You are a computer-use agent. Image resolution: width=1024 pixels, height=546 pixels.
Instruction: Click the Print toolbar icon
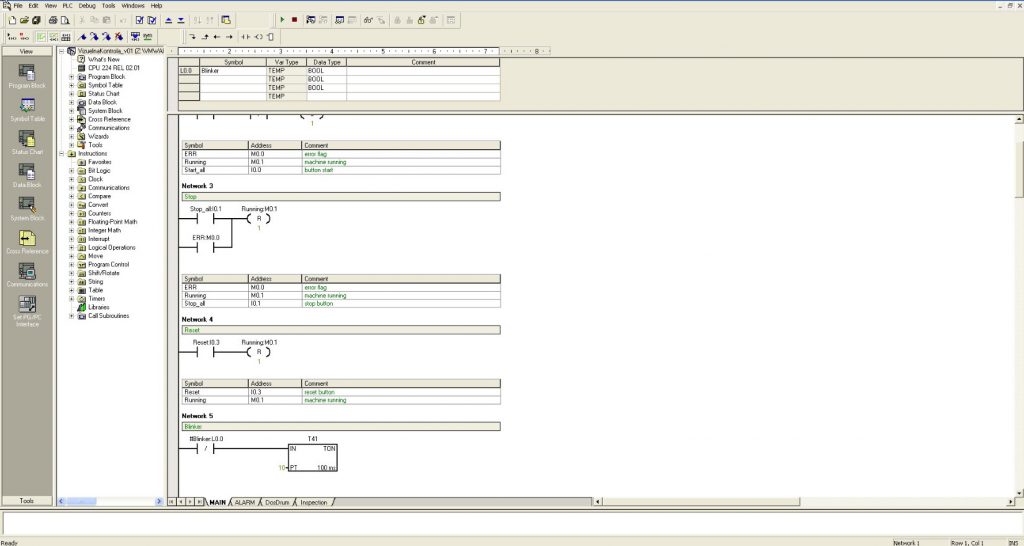[51, 19]
